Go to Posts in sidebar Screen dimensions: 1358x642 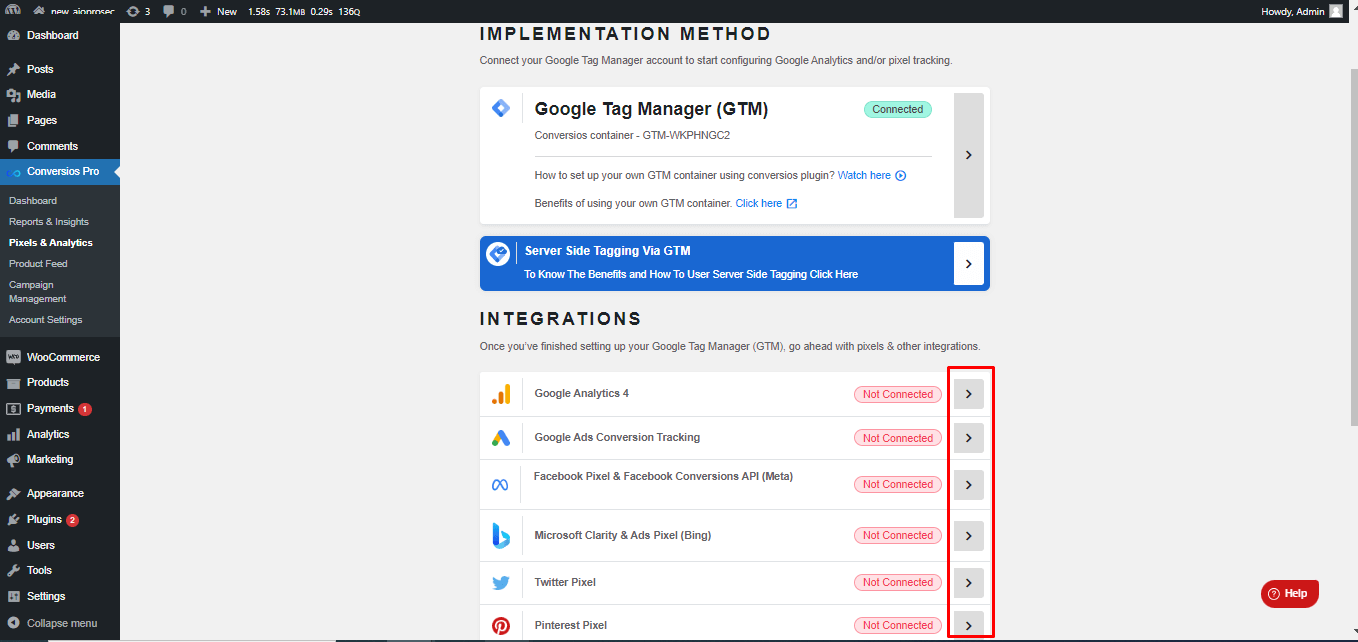pos(60,69)
